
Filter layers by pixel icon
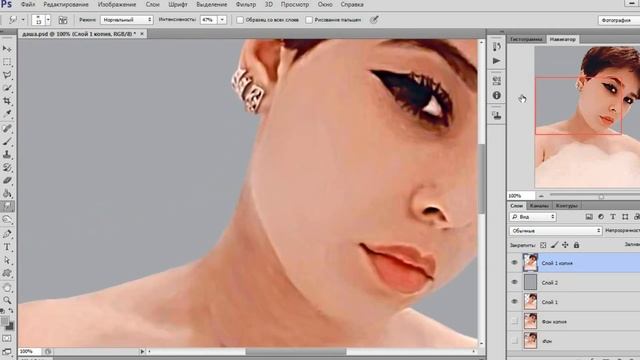[589, 217]
